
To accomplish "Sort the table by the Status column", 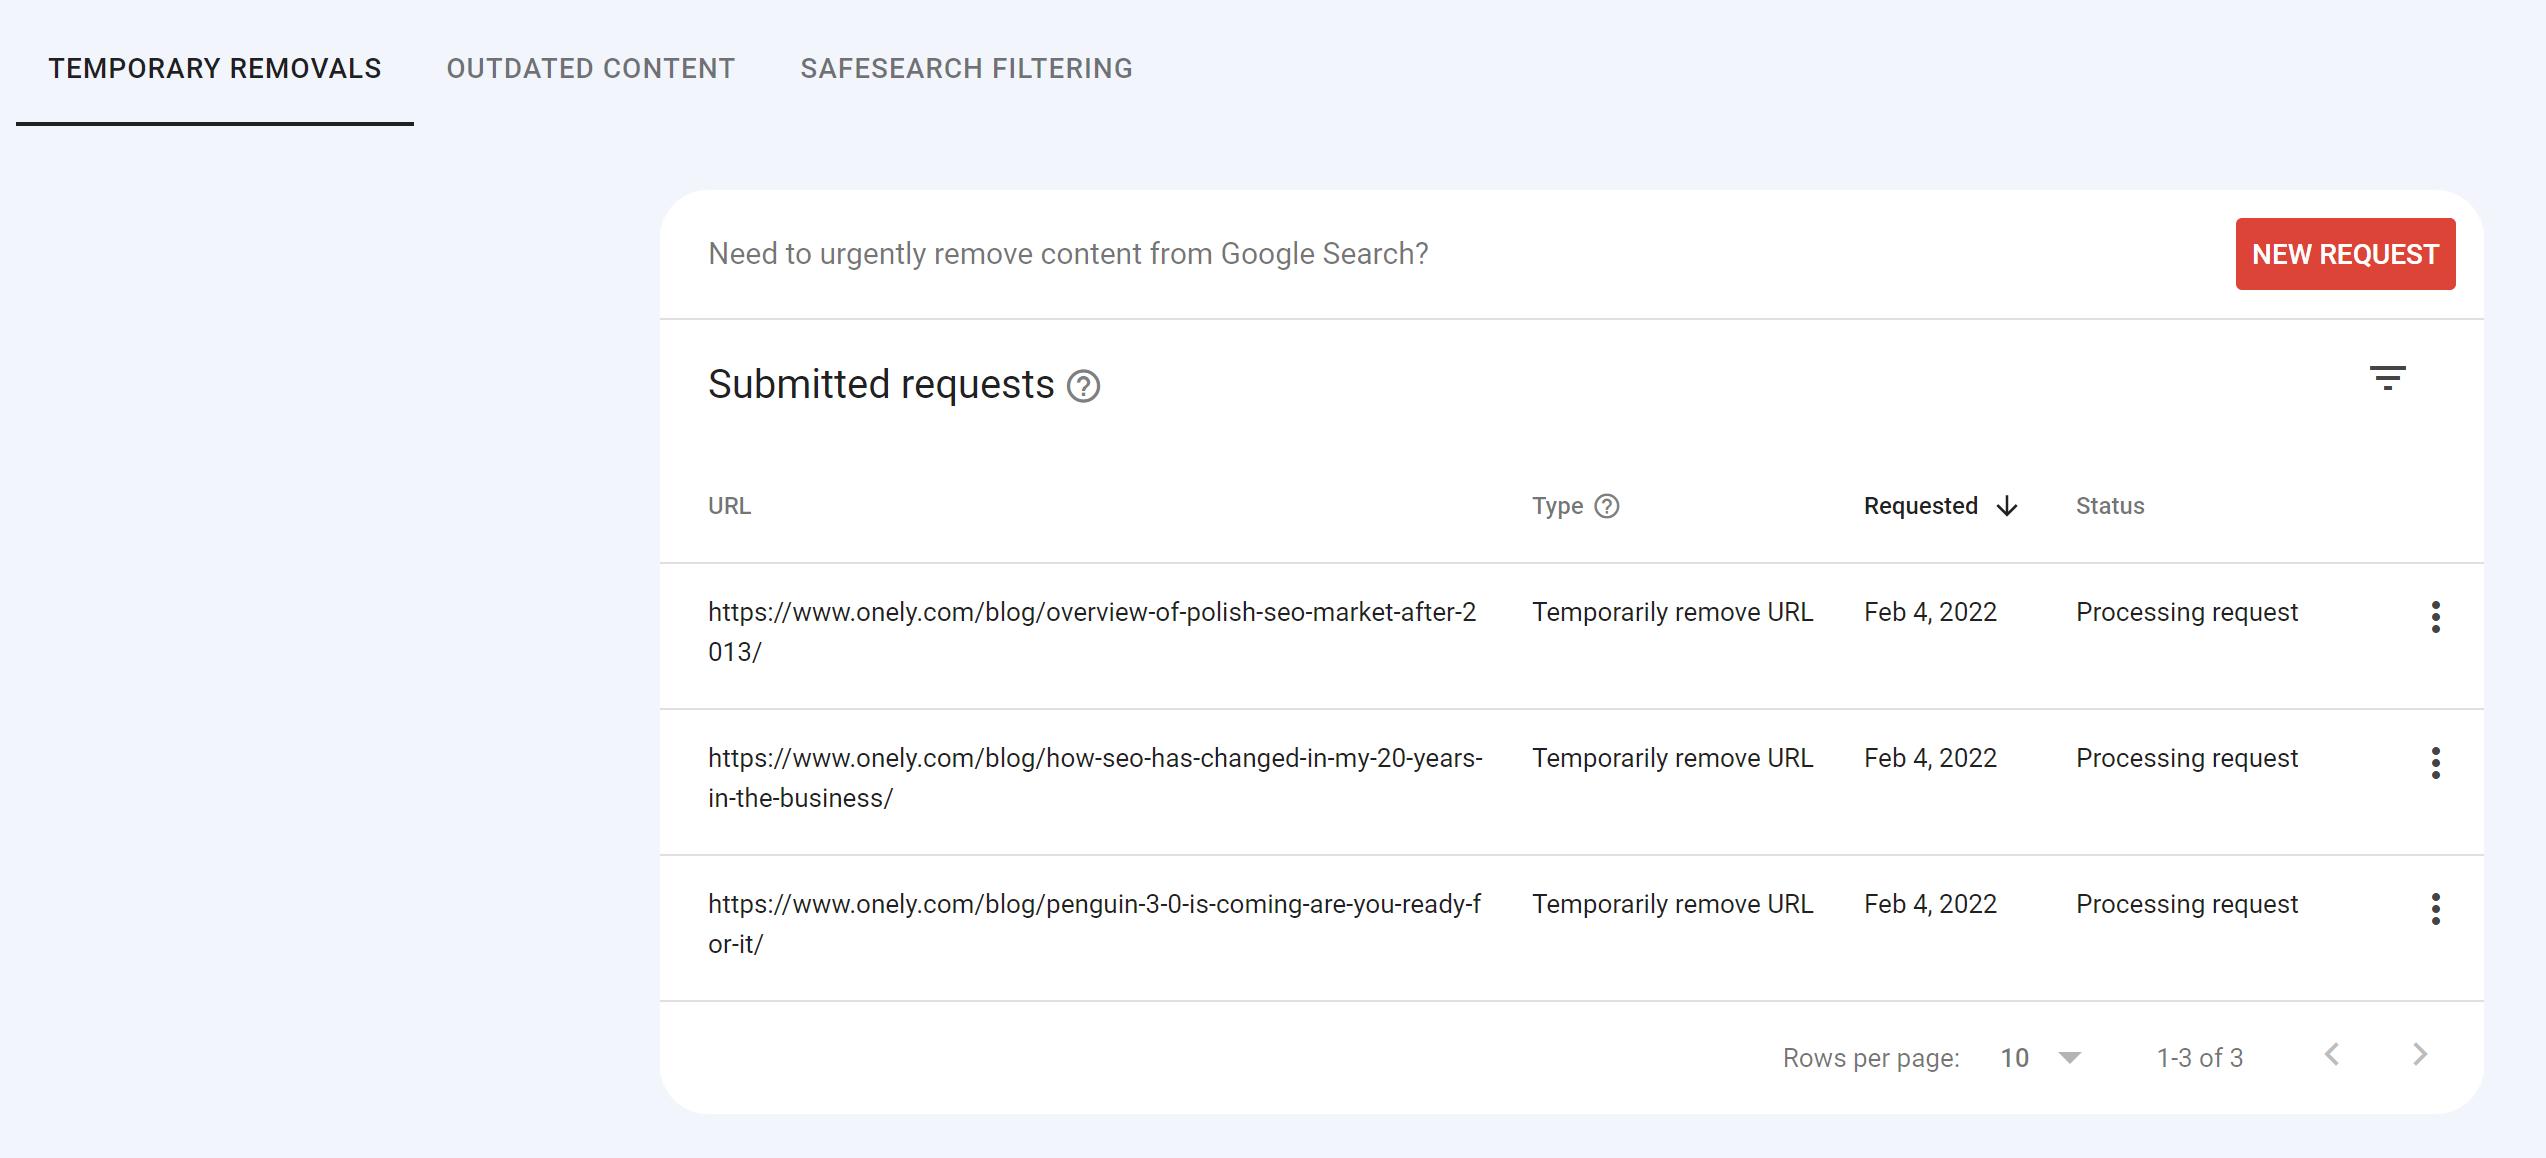I will 2109,505.
